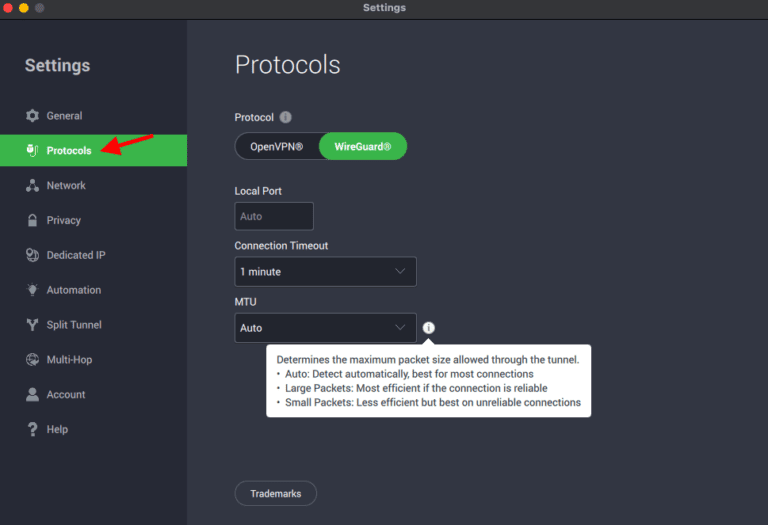Click the Network nodes icon in sidebar

pos(32,186)
